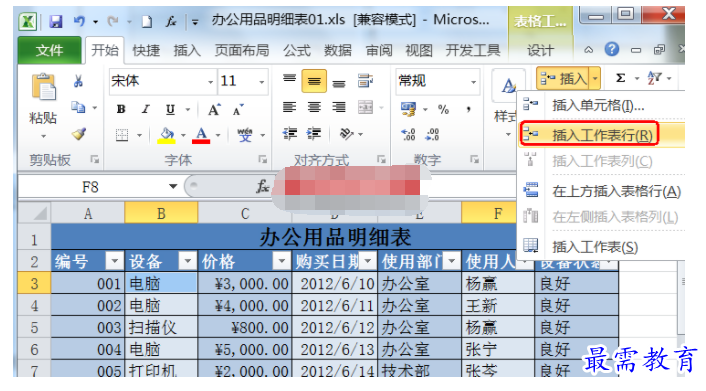Choose 插入工作表(S) menu item

coord(602,246)
